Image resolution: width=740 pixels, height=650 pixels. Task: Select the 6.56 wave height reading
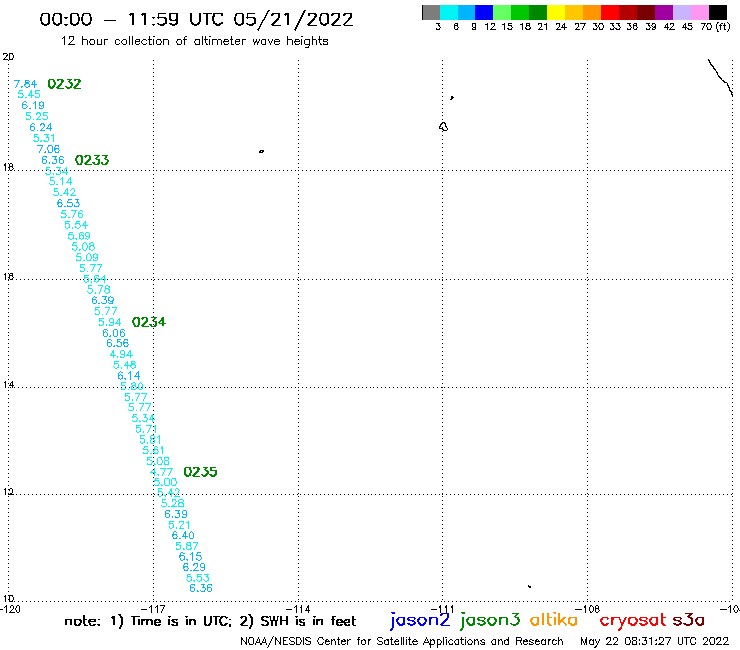(x=118, y=343)
